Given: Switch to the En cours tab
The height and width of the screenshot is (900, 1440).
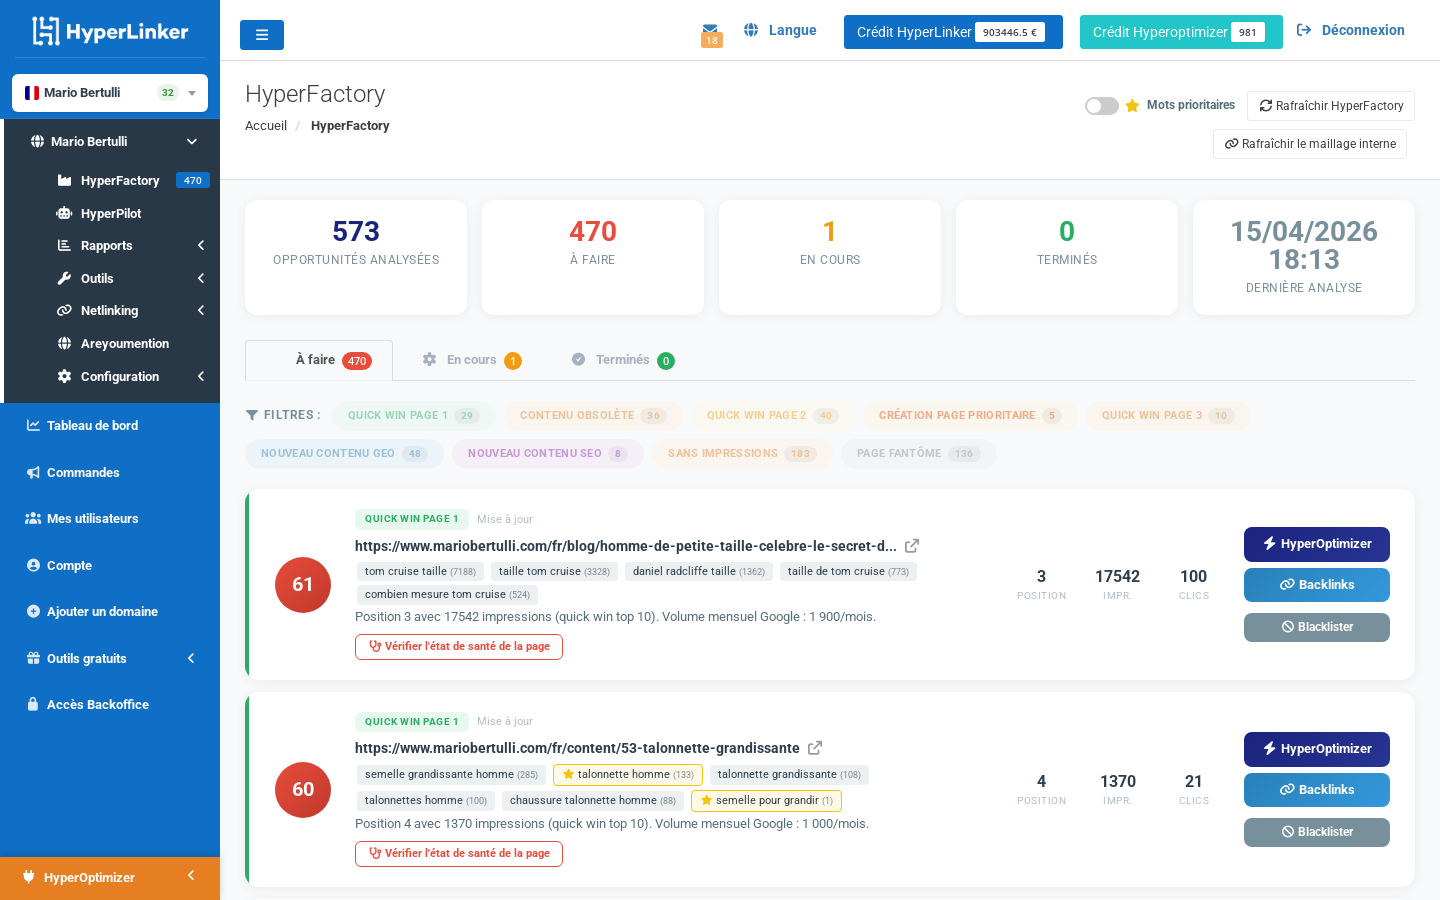Looking at the screenshot, I should tap(471, 360).
